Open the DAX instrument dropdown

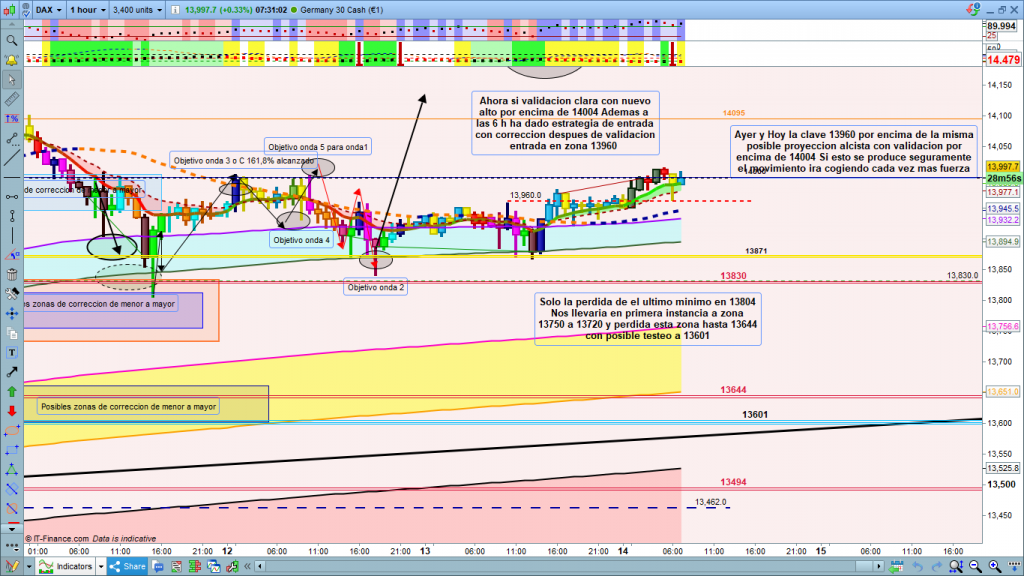pos(46,9)
